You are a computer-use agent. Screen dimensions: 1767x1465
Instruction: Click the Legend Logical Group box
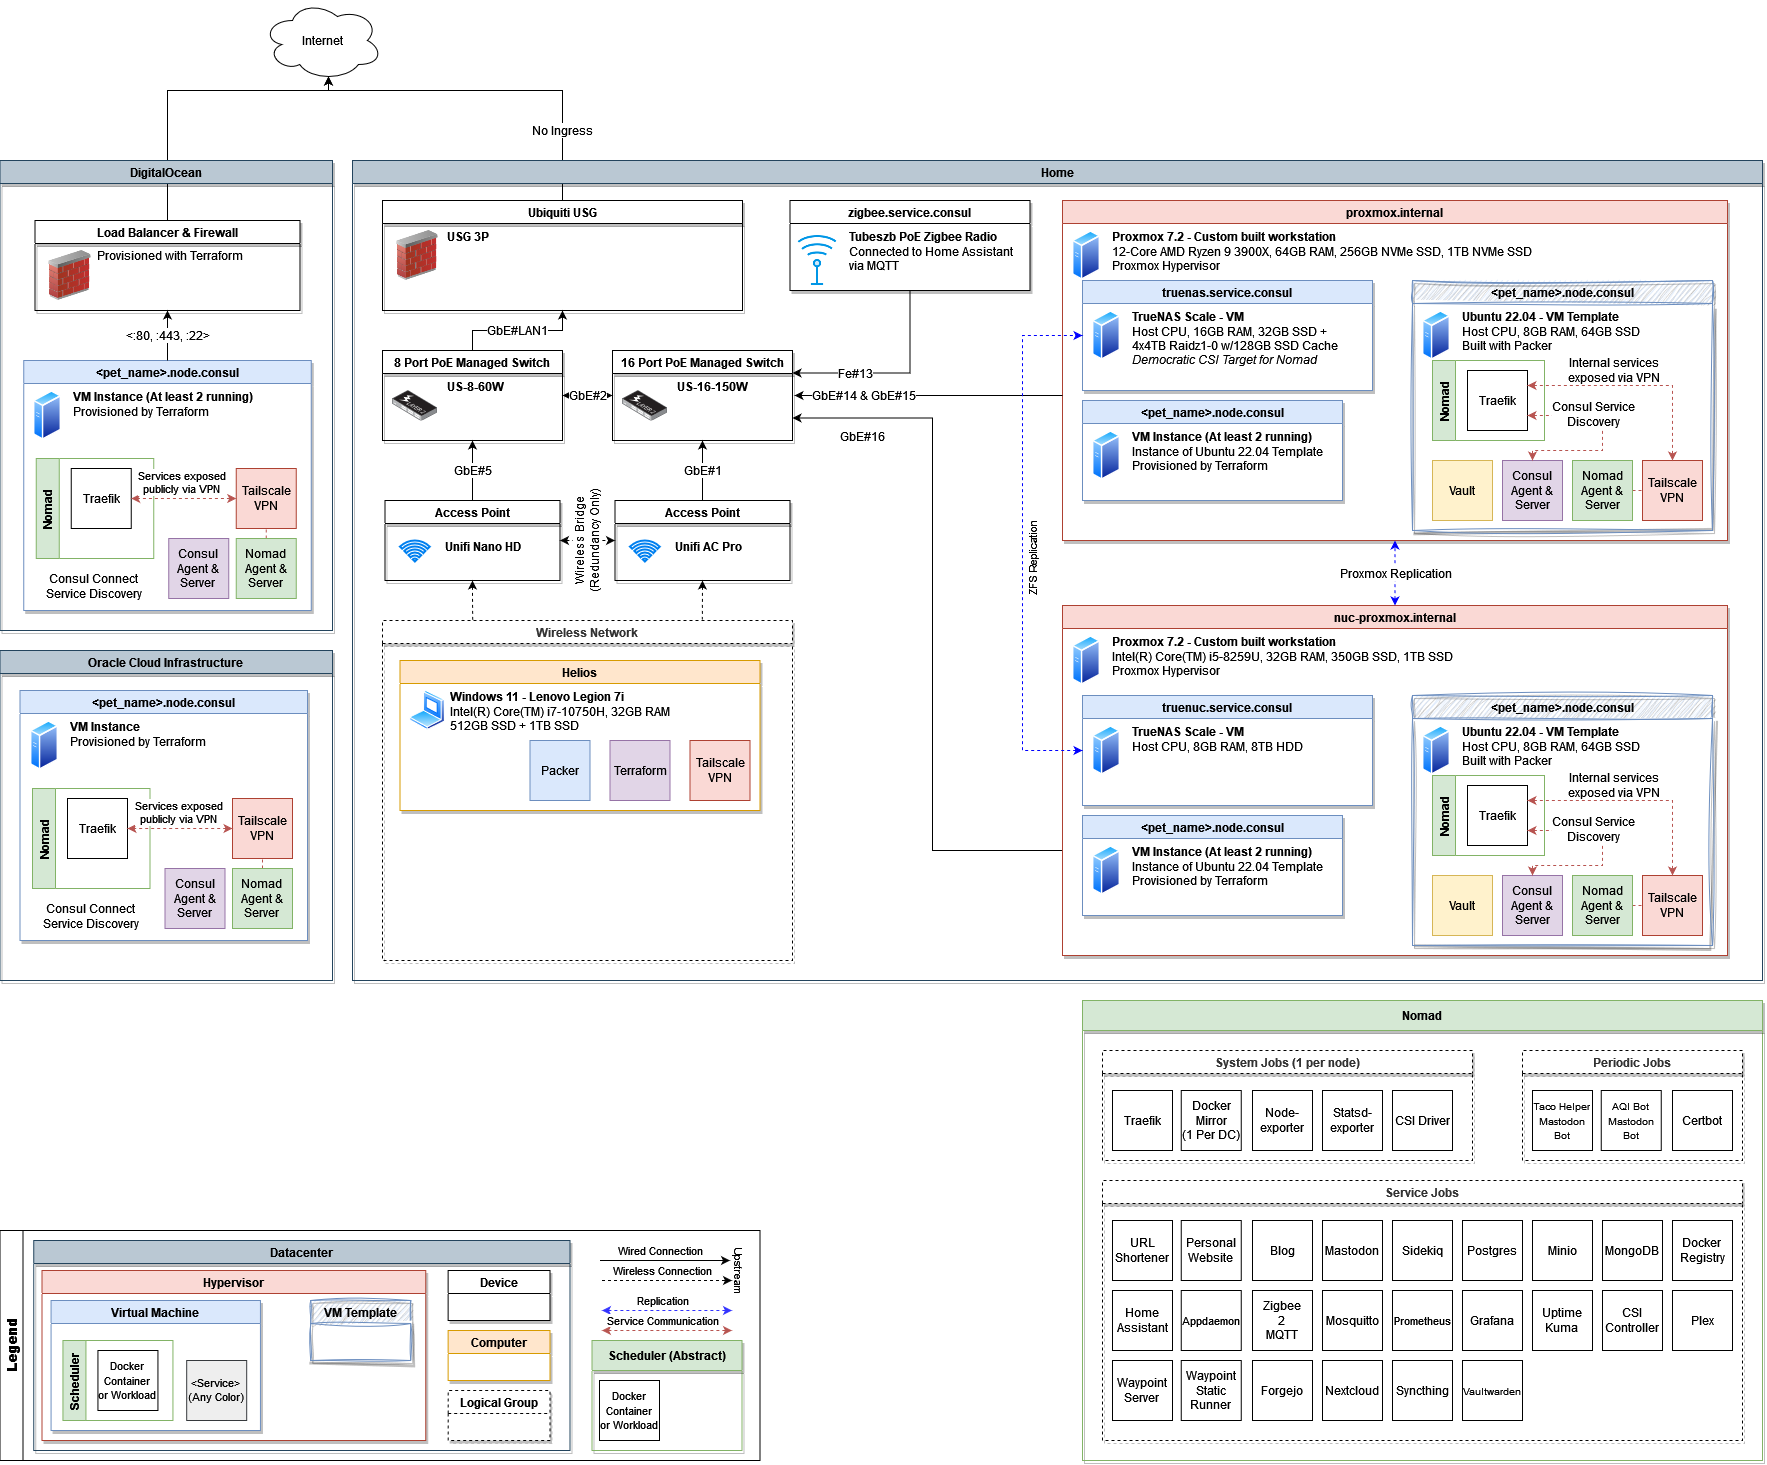(x=499, y=1416)
